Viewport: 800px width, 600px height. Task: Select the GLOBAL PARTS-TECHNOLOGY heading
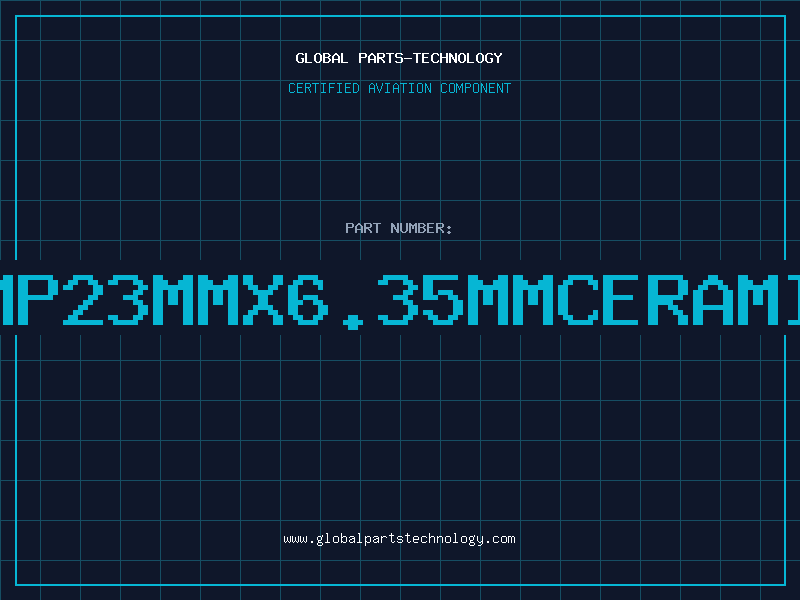[399, 58]
